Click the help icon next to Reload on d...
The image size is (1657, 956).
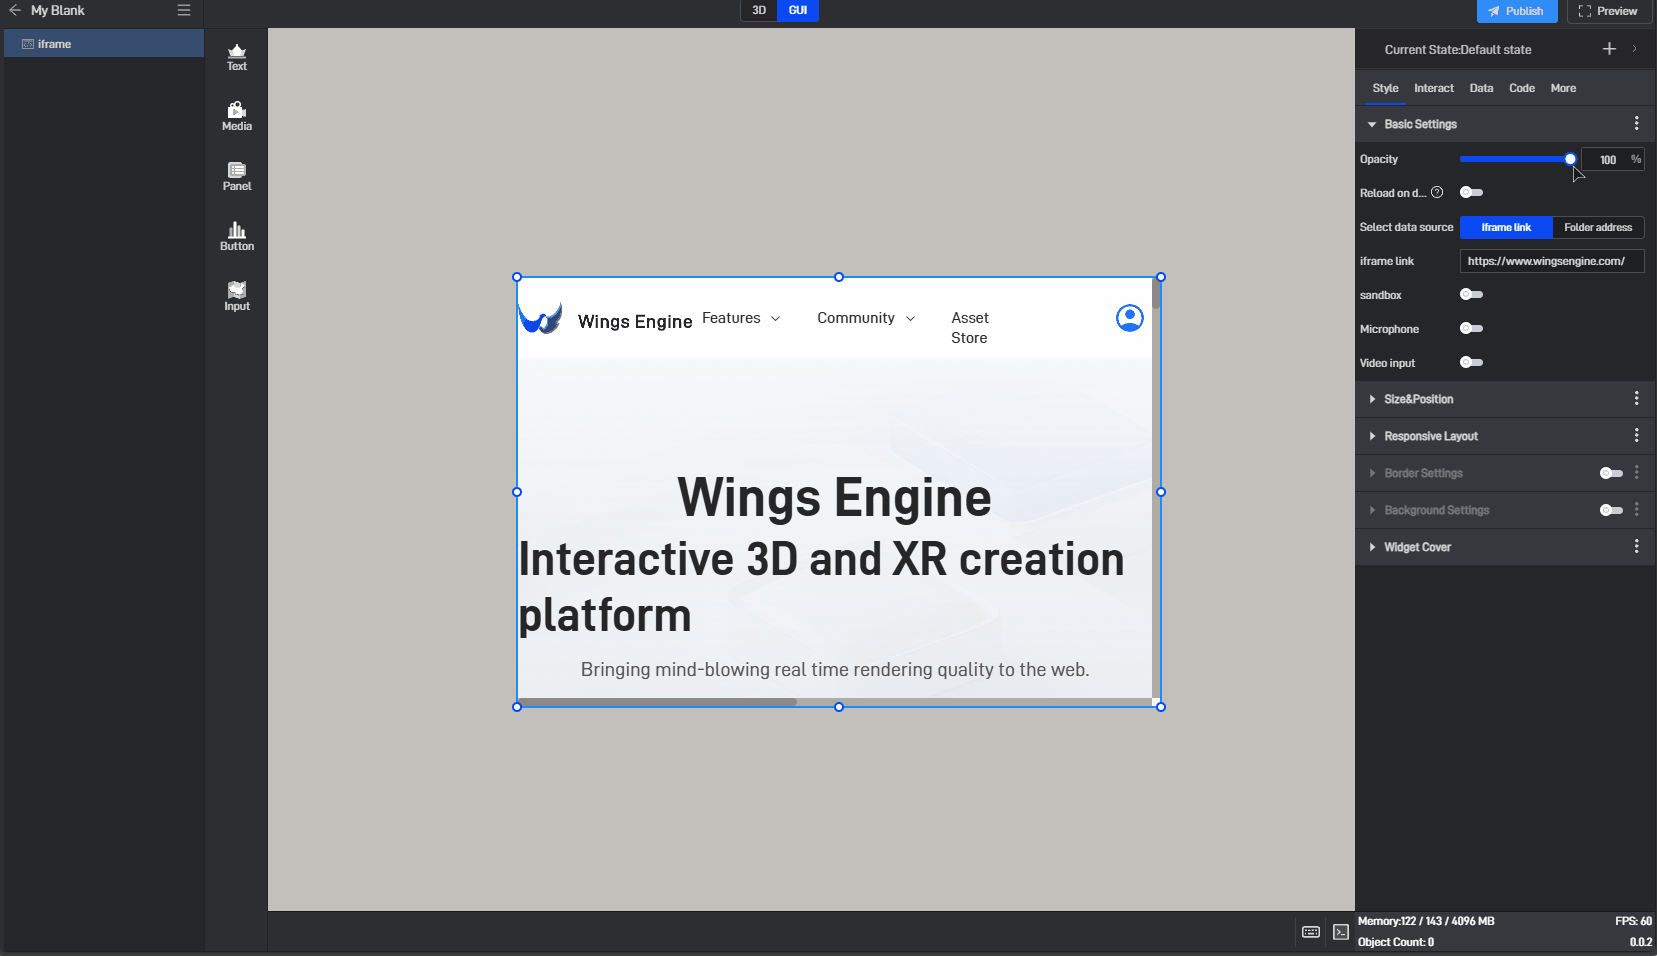click(1437, 192)
